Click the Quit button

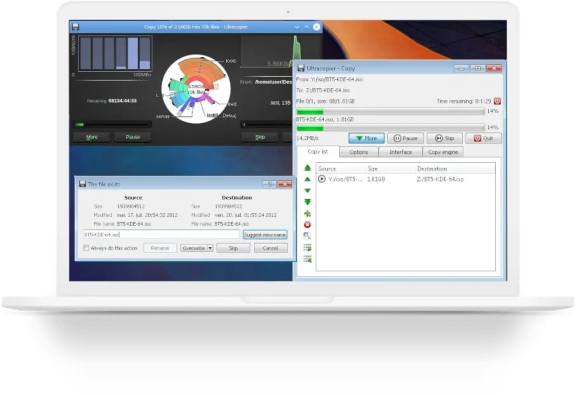[483, 138]
